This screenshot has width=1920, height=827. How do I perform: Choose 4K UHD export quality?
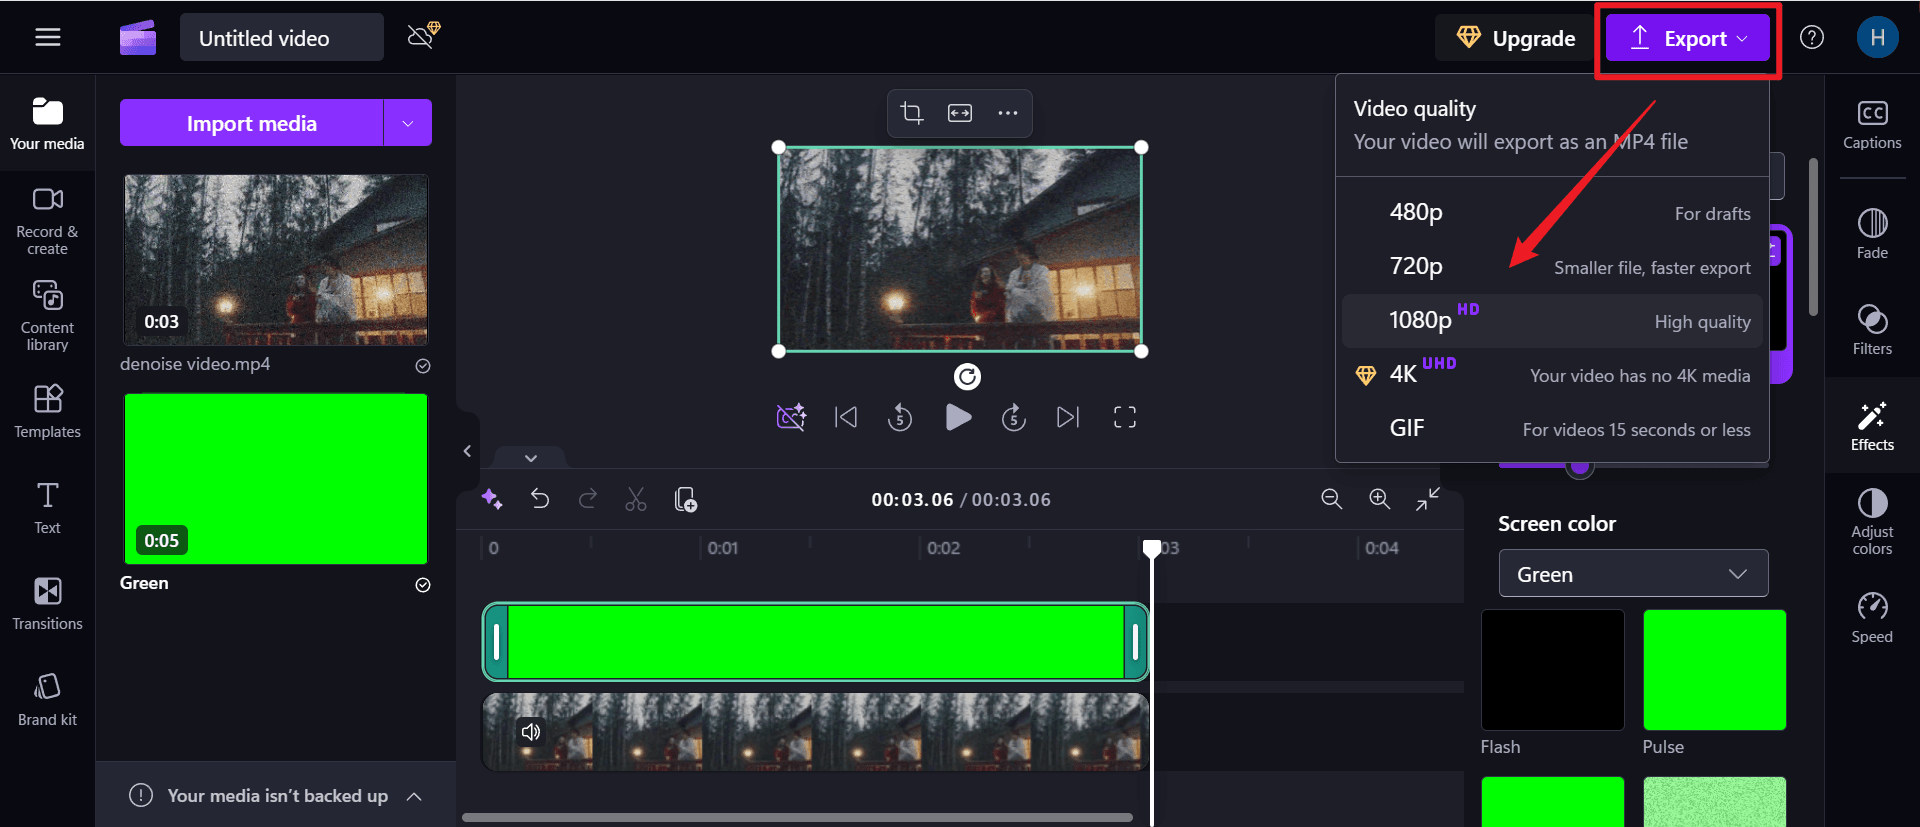tap(1552, 375)
